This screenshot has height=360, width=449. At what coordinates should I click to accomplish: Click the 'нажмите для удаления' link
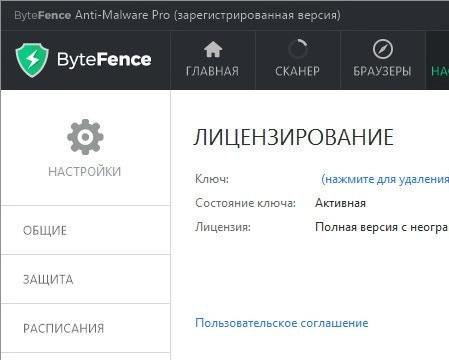tap(385, 179)
